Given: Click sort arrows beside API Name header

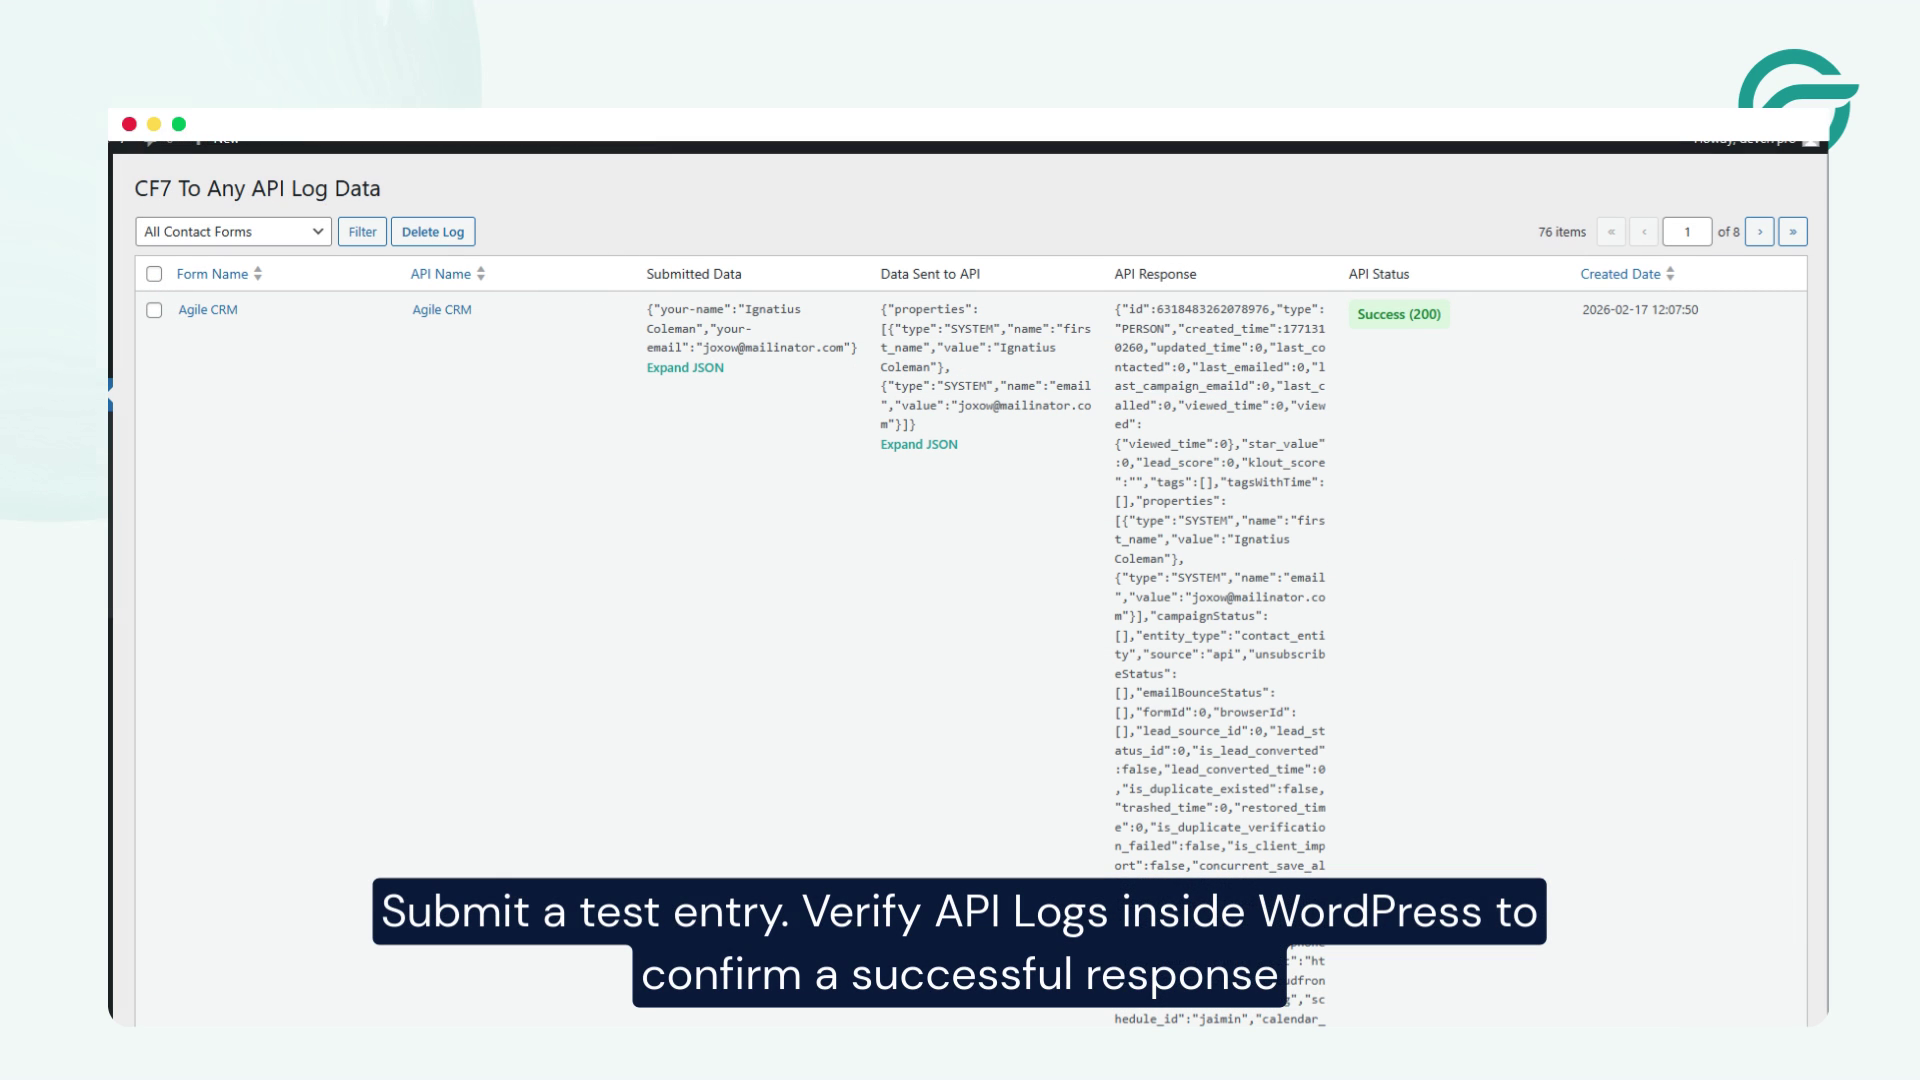Looking at the screenshot, I should 481,274.
